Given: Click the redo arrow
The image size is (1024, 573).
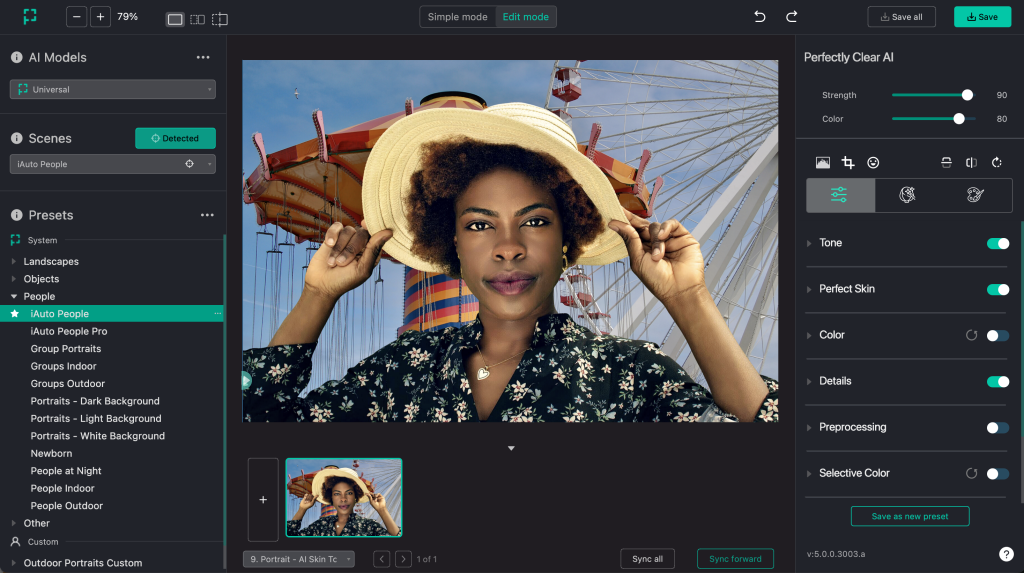Looking at the screenshot, I should [792, 17].
